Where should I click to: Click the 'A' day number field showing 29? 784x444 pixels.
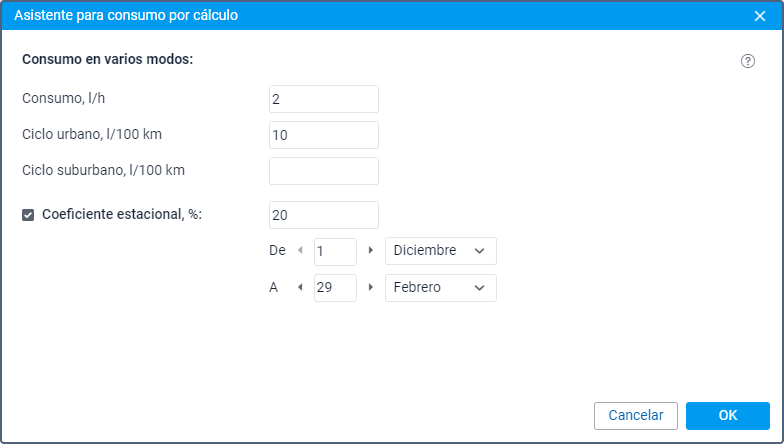point(334,288)
